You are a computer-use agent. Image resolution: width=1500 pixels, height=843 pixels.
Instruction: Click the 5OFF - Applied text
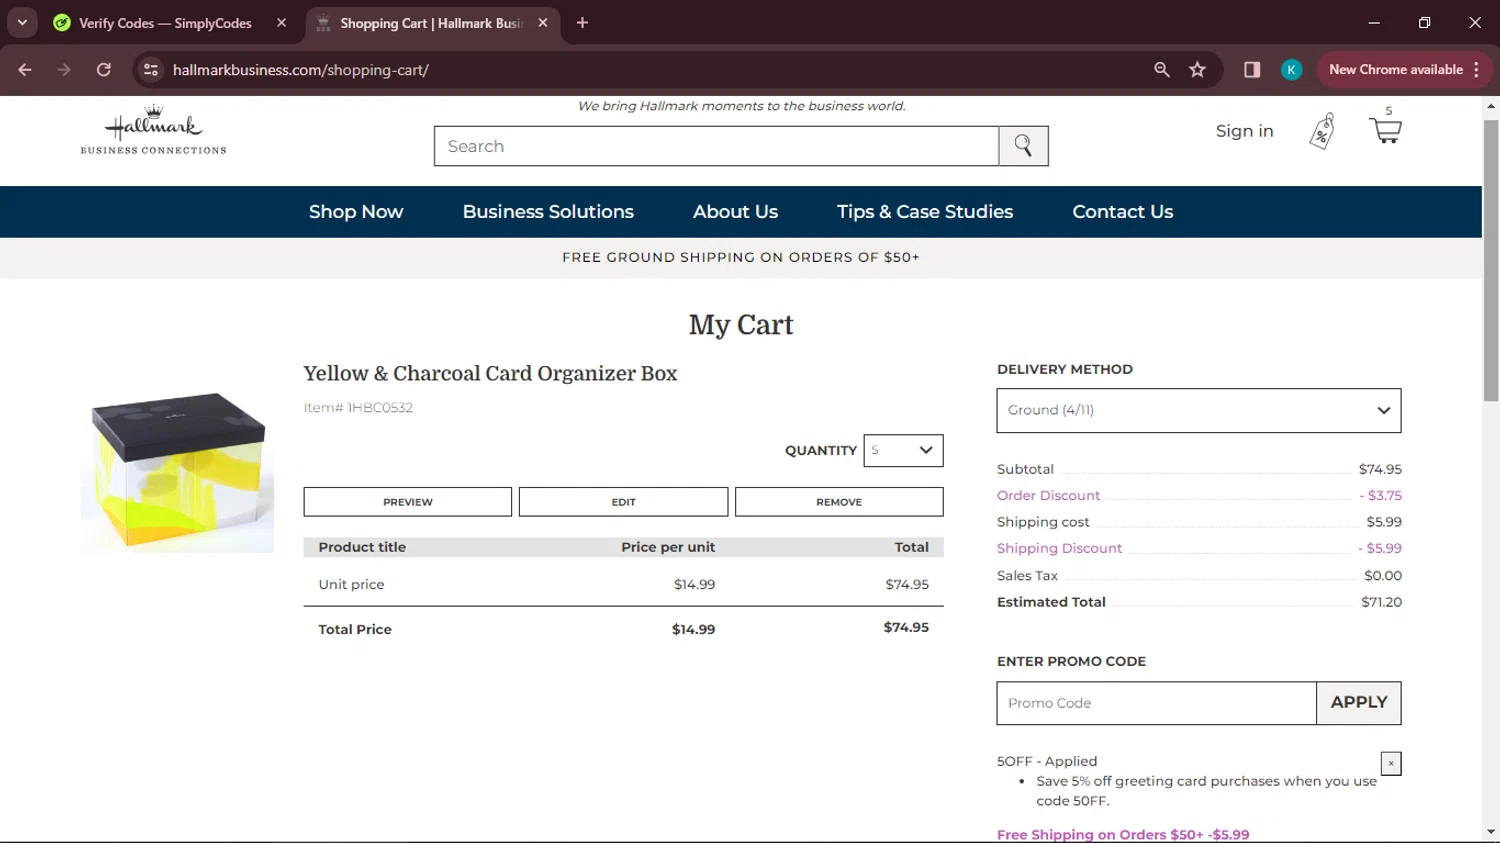tap(1047, 761)
